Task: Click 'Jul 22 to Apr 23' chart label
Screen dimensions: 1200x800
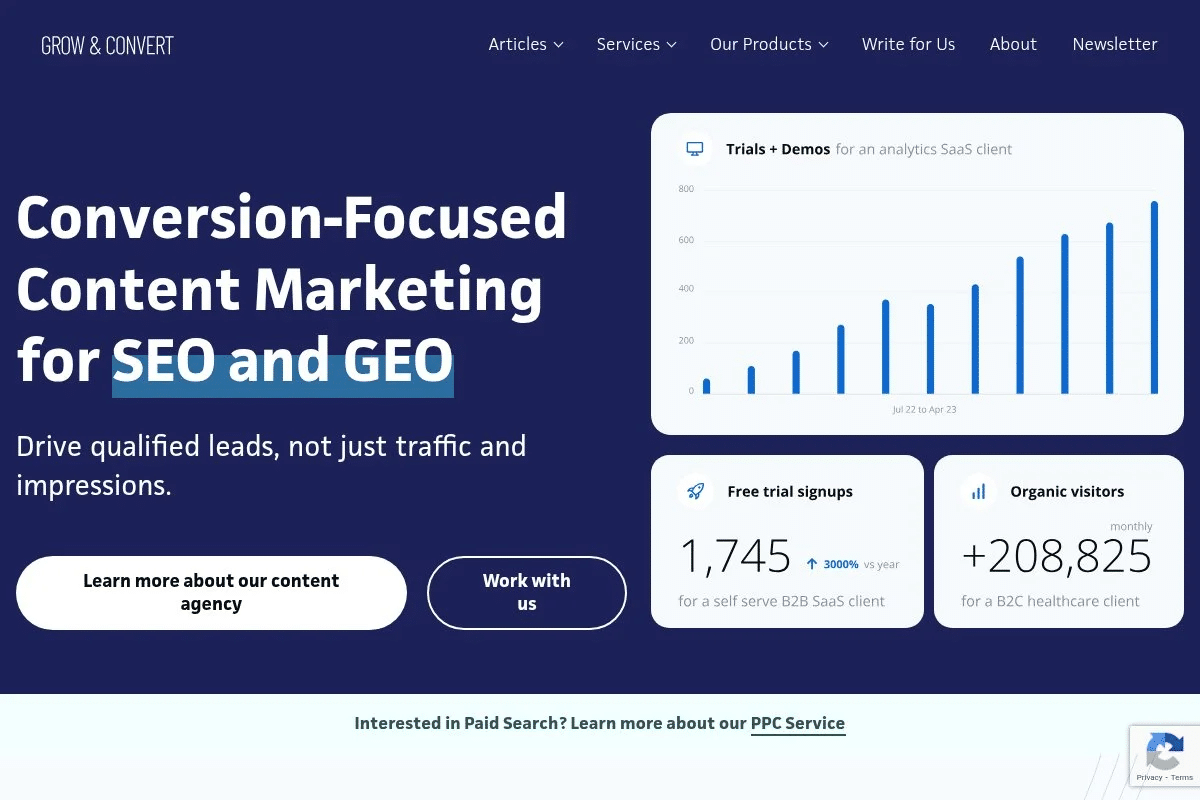Action: point(925,409)
